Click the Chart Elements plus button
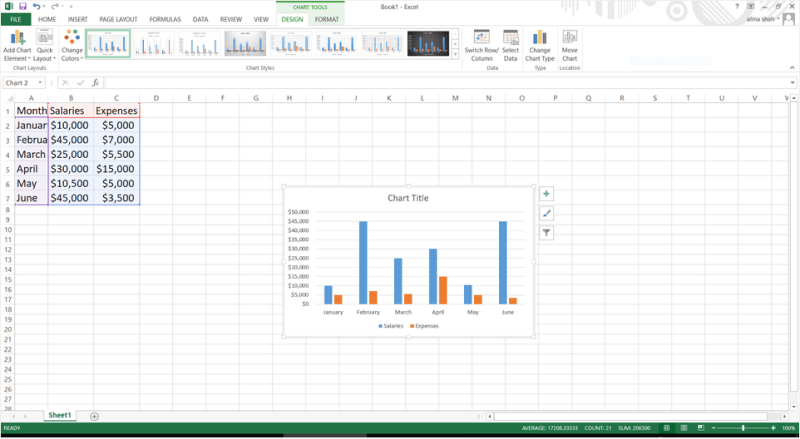800x439 pixels. [x=546, y=193]
